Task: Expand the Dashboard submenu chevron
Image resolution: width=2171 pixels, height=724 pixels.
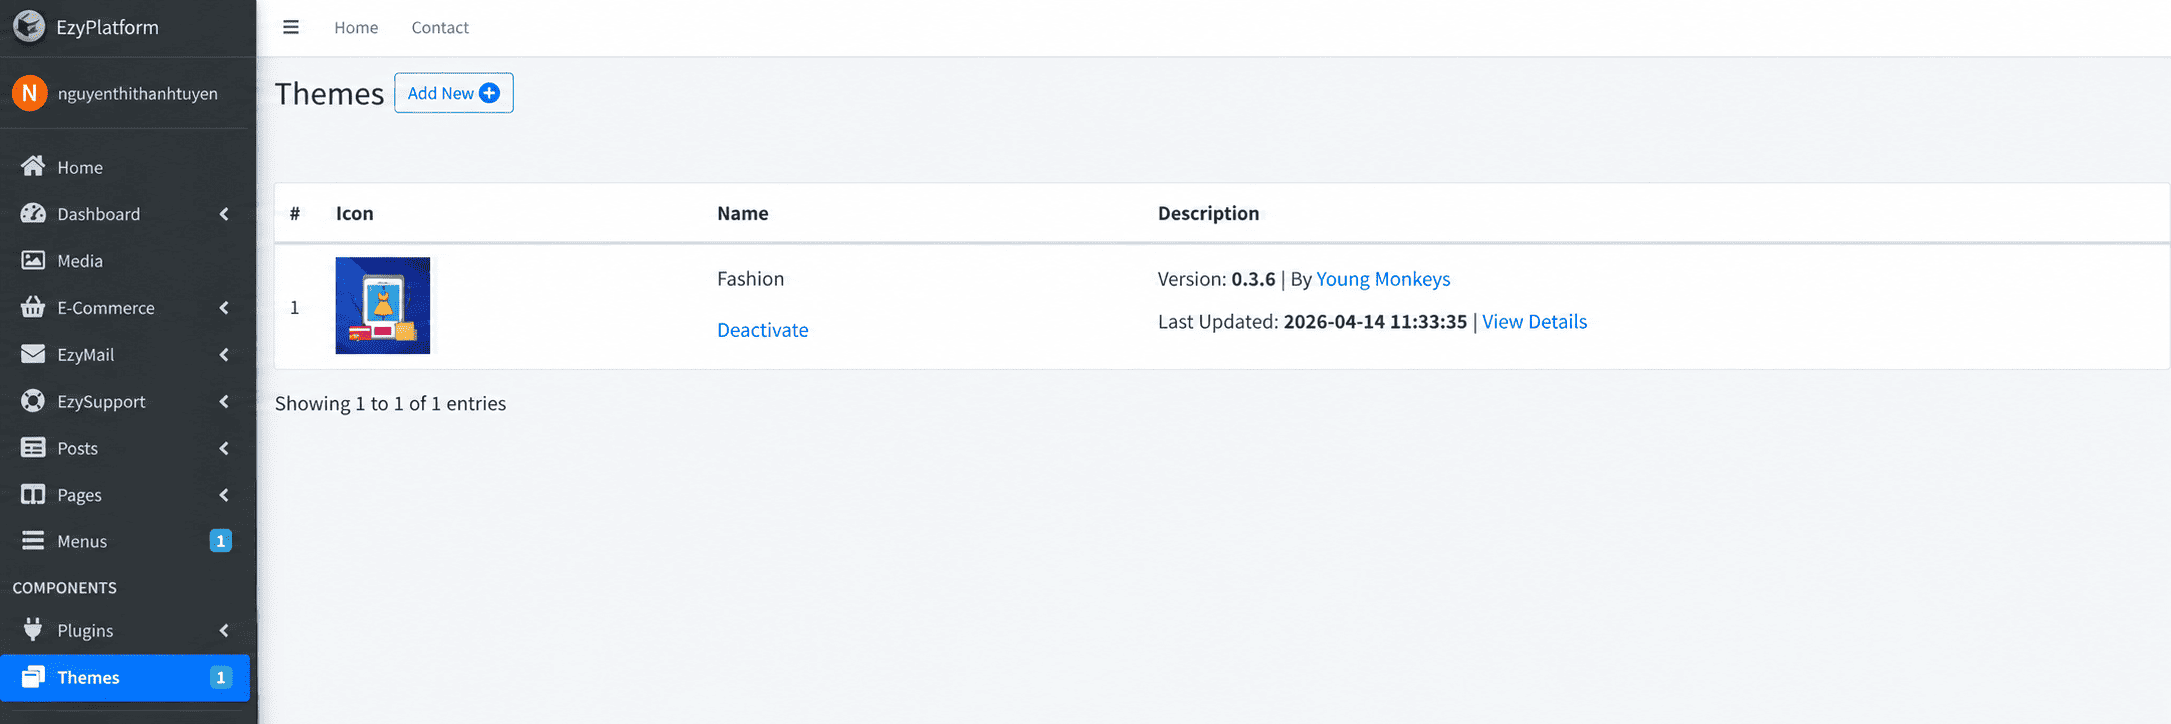Action: click(224, 214)
